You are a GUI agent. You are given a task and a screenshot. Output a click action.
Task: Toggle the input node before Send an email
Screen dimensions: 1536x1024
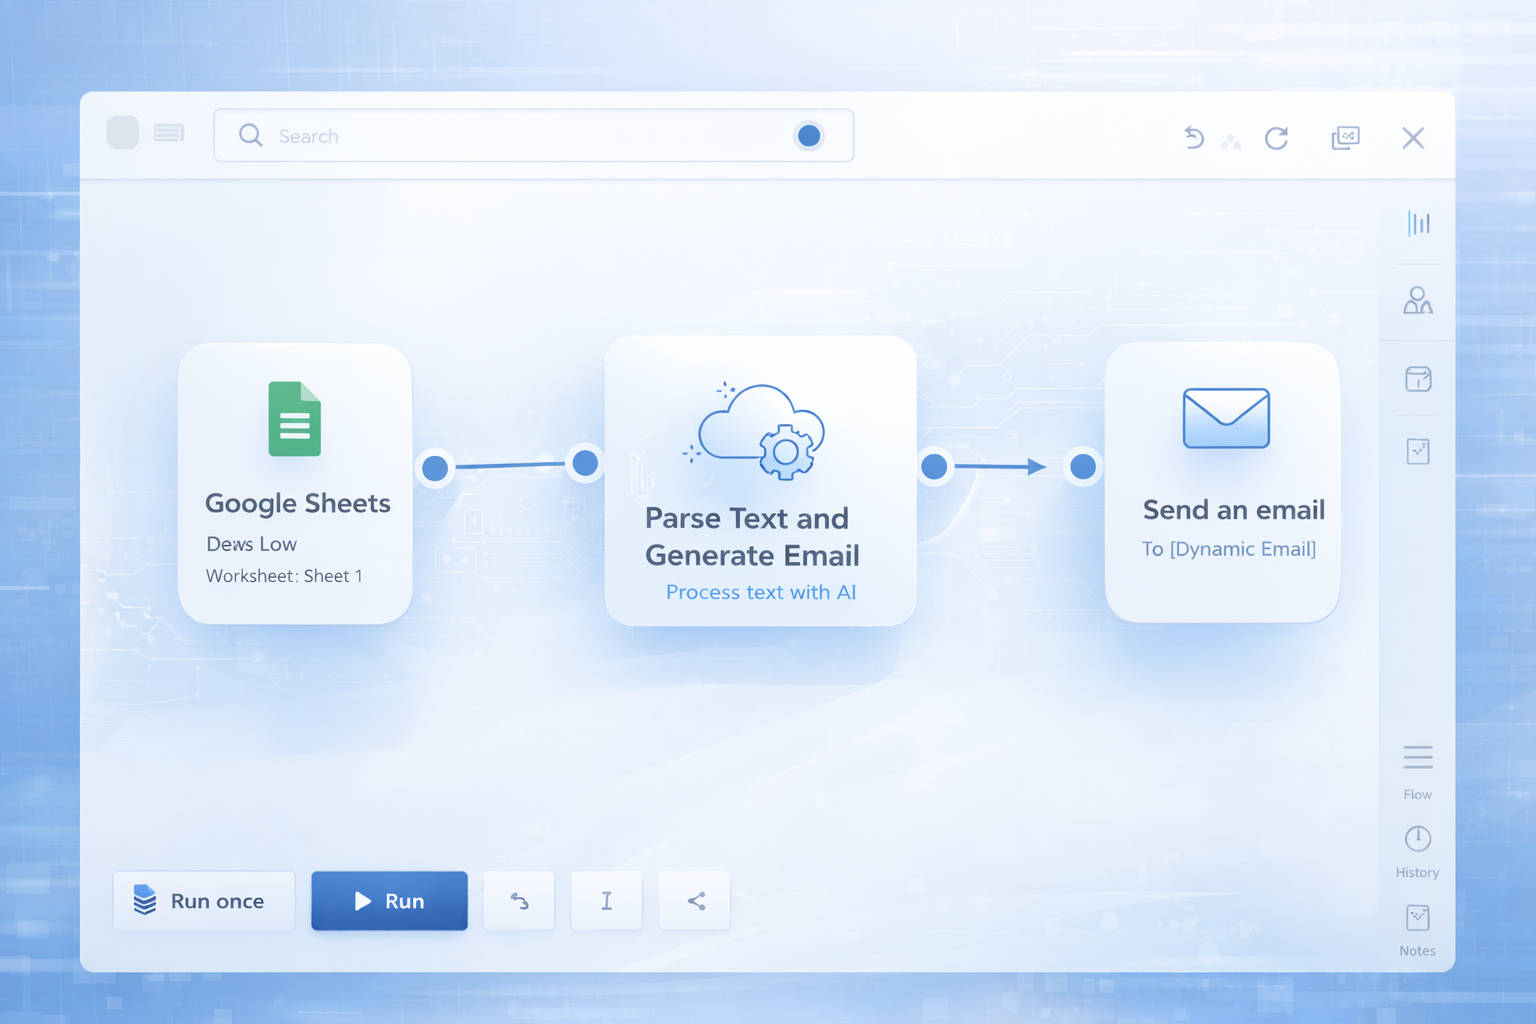tap(1082, 466)
